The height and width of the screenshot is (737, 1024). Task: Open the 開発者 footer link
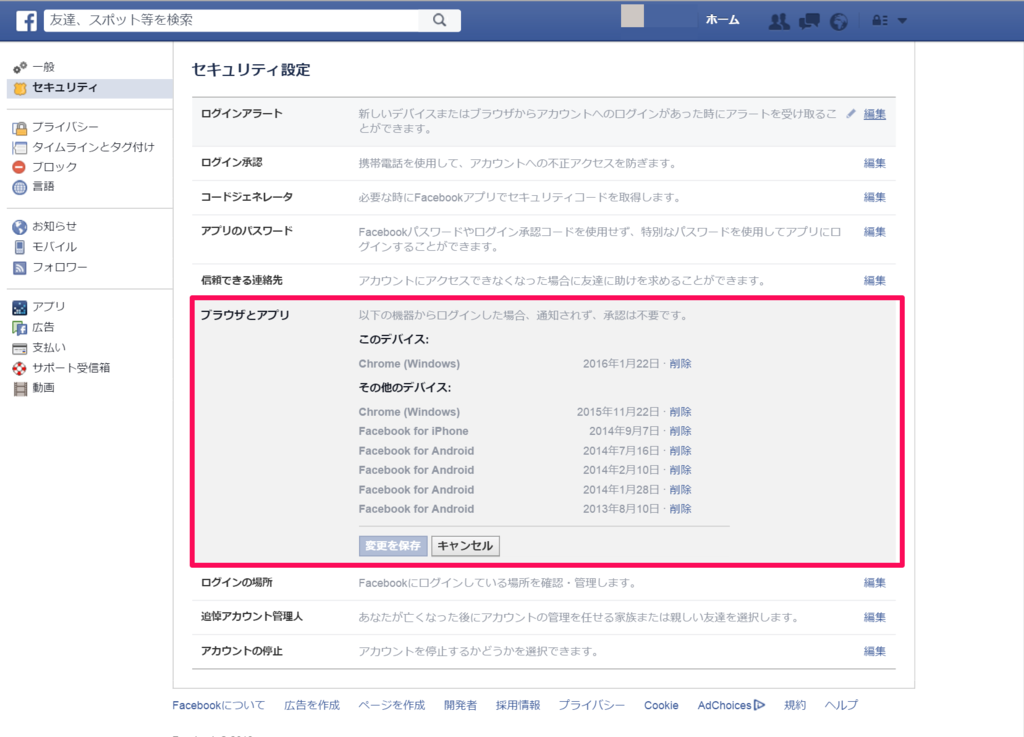click(x=460, y=705)
